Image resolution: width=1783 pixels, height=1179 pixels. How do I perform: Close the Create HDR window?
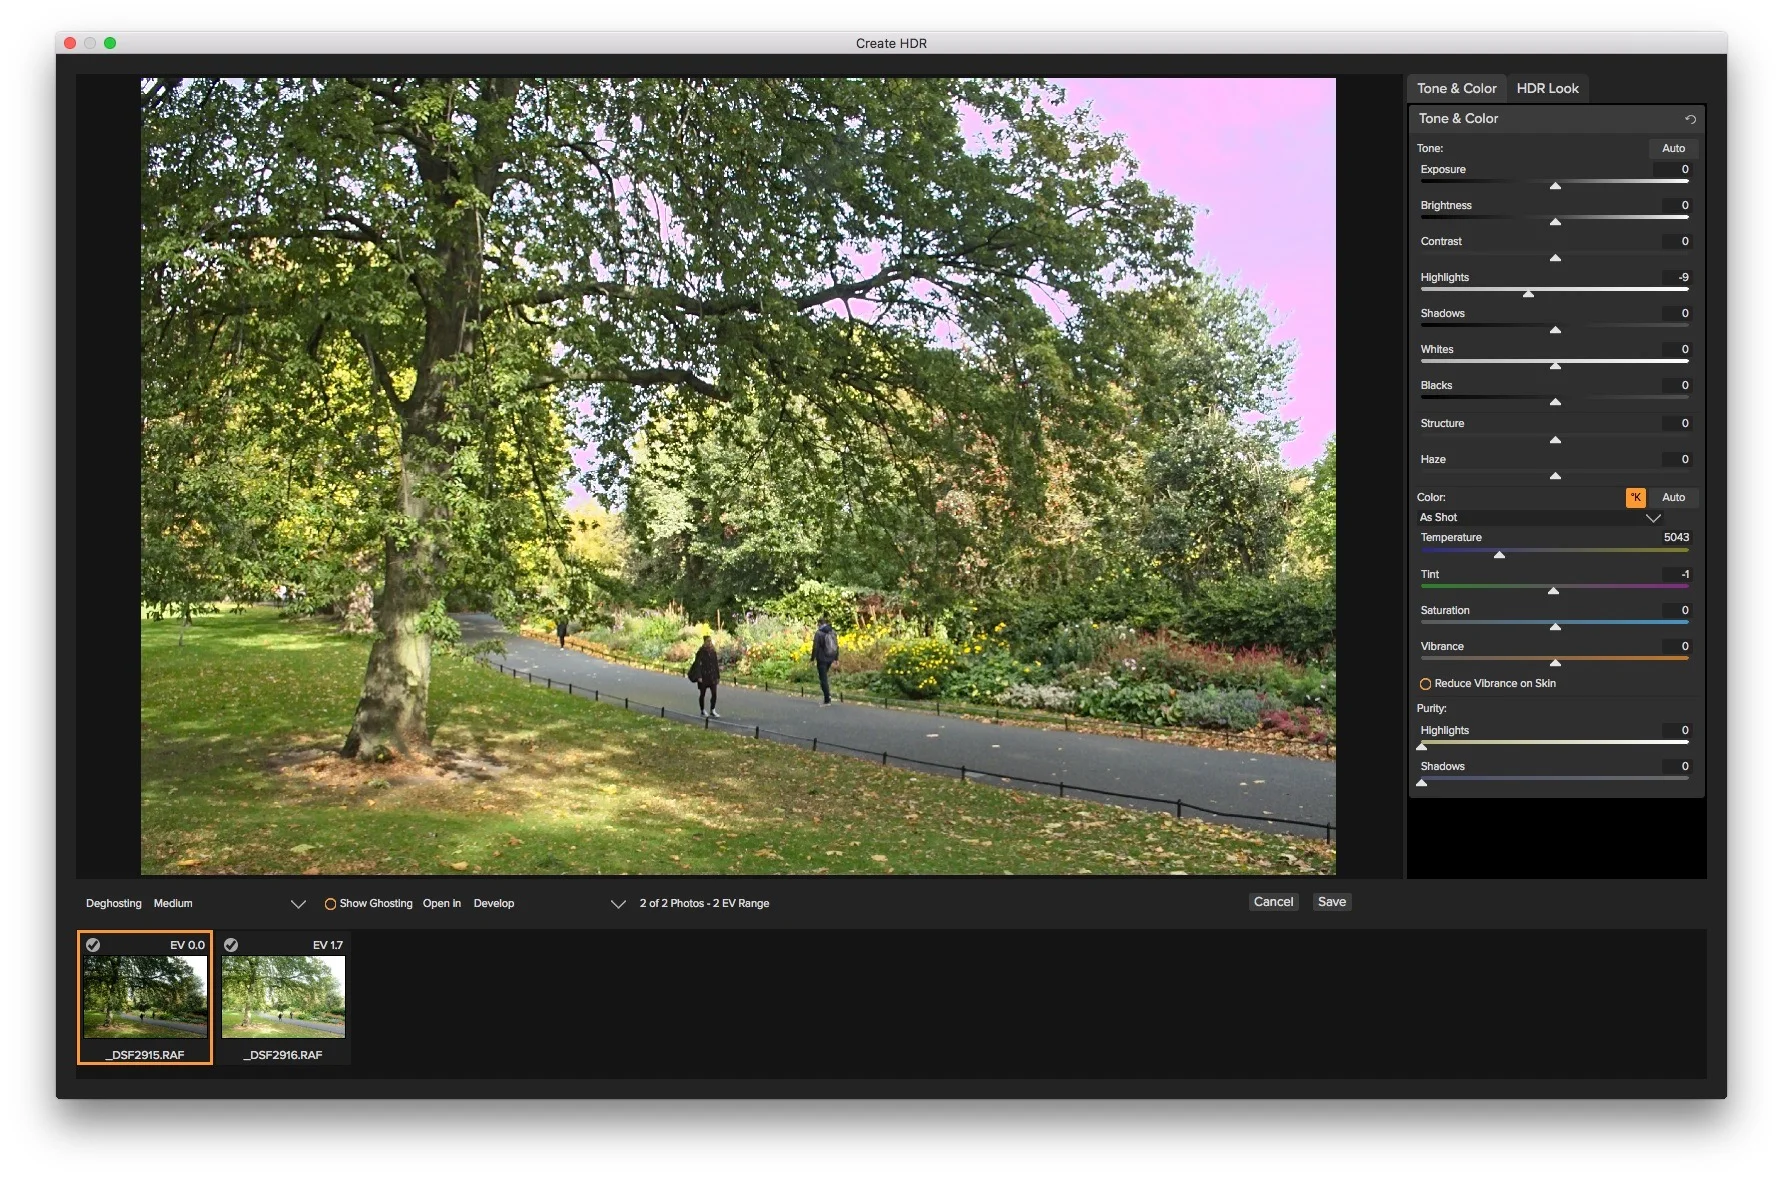pyautogui.click(x=70, y=43)
